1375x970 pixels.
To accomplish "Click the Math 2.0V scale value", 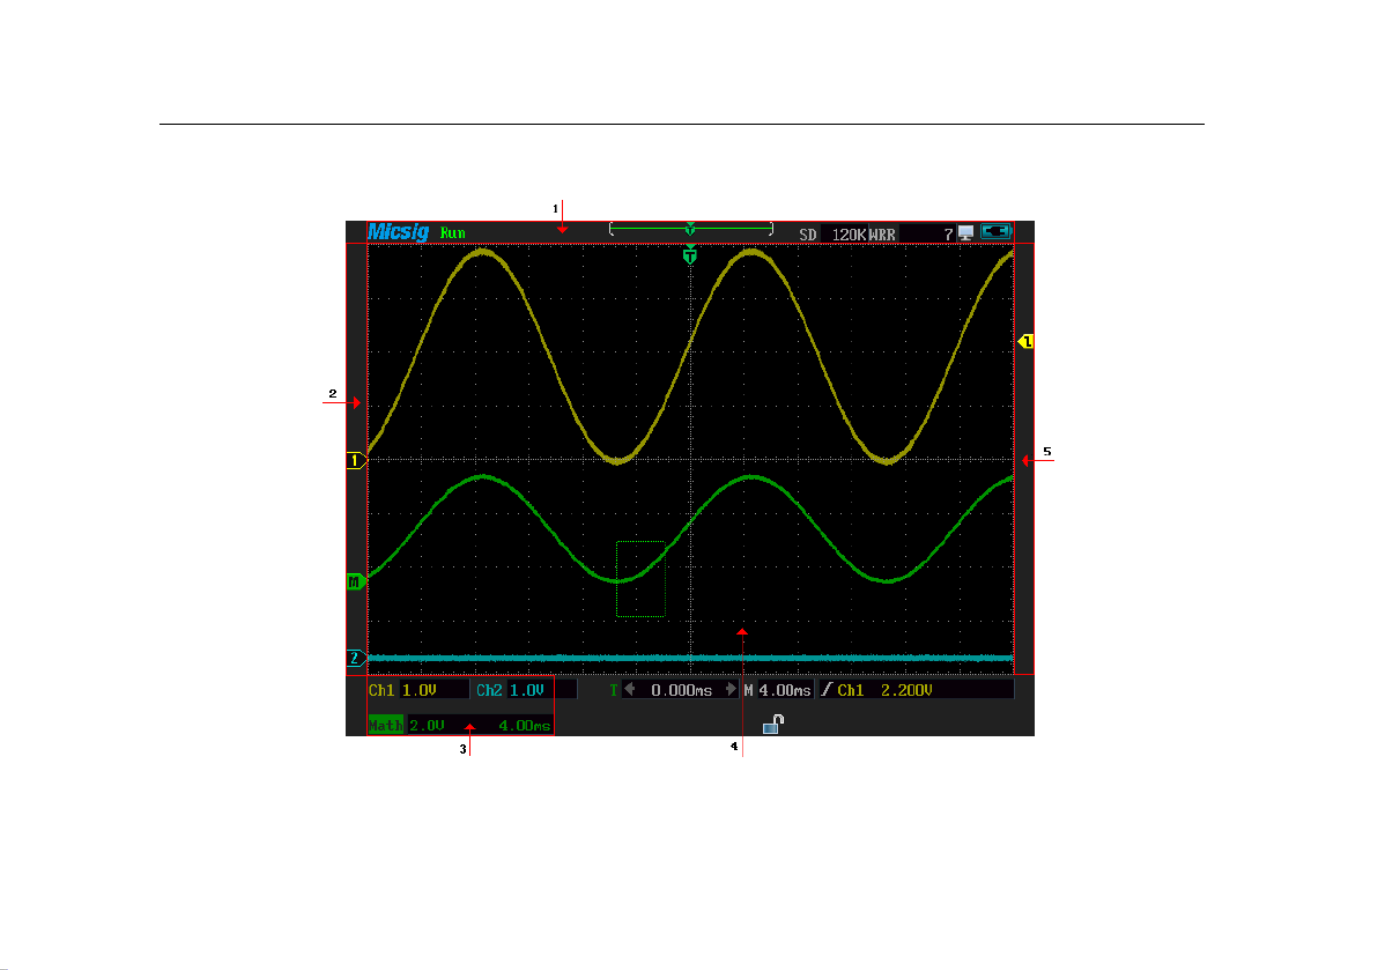I will (x=427, y=725).
